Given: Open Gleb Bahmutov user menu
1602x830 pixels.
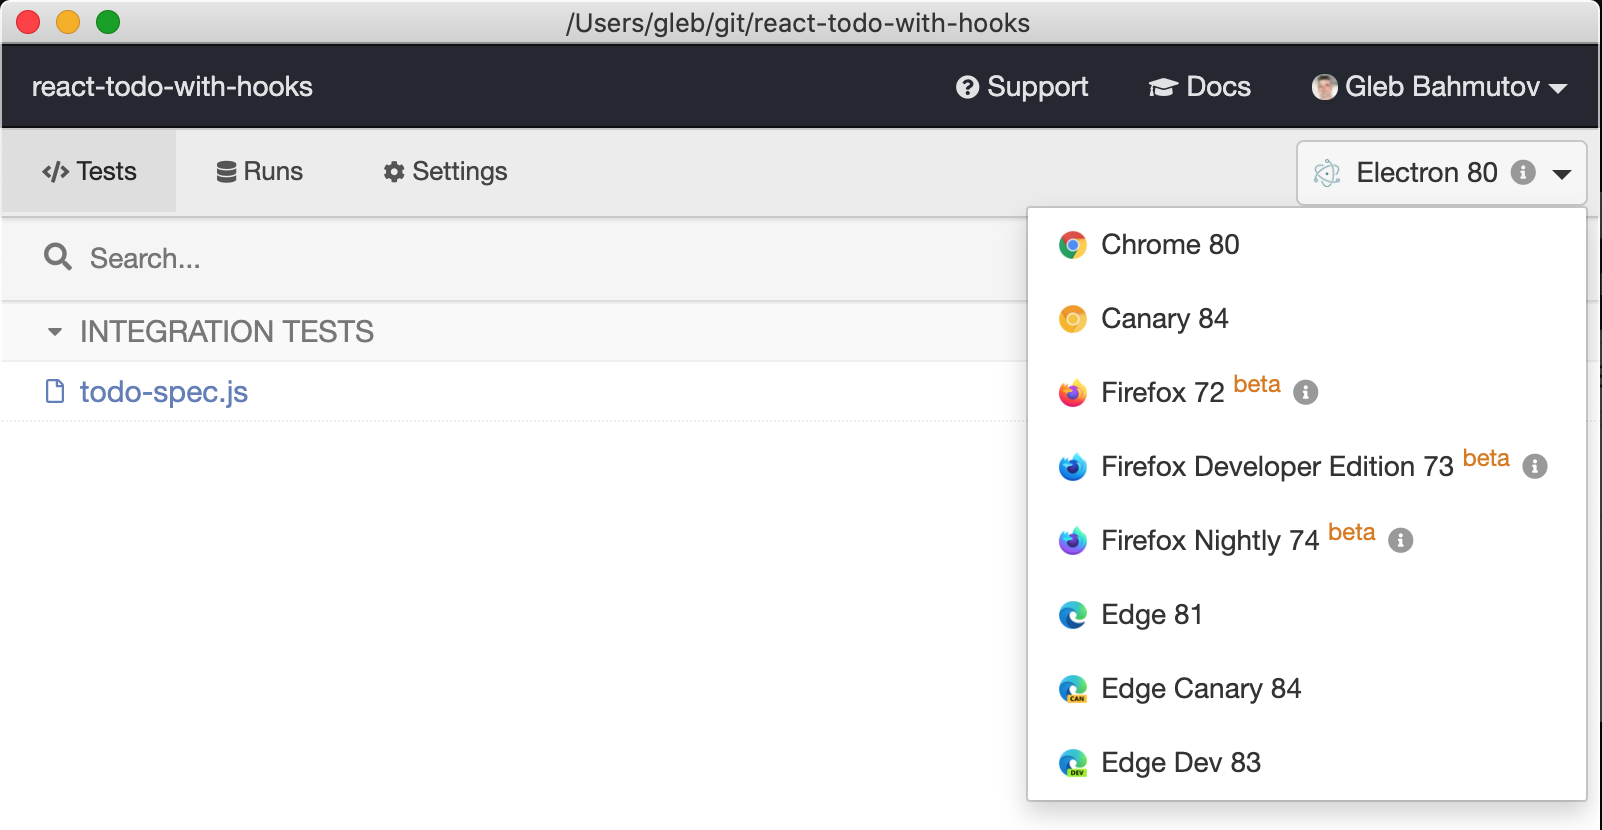Looking at the screenshot, I should pyautogui.click(x=1439, y=87).
